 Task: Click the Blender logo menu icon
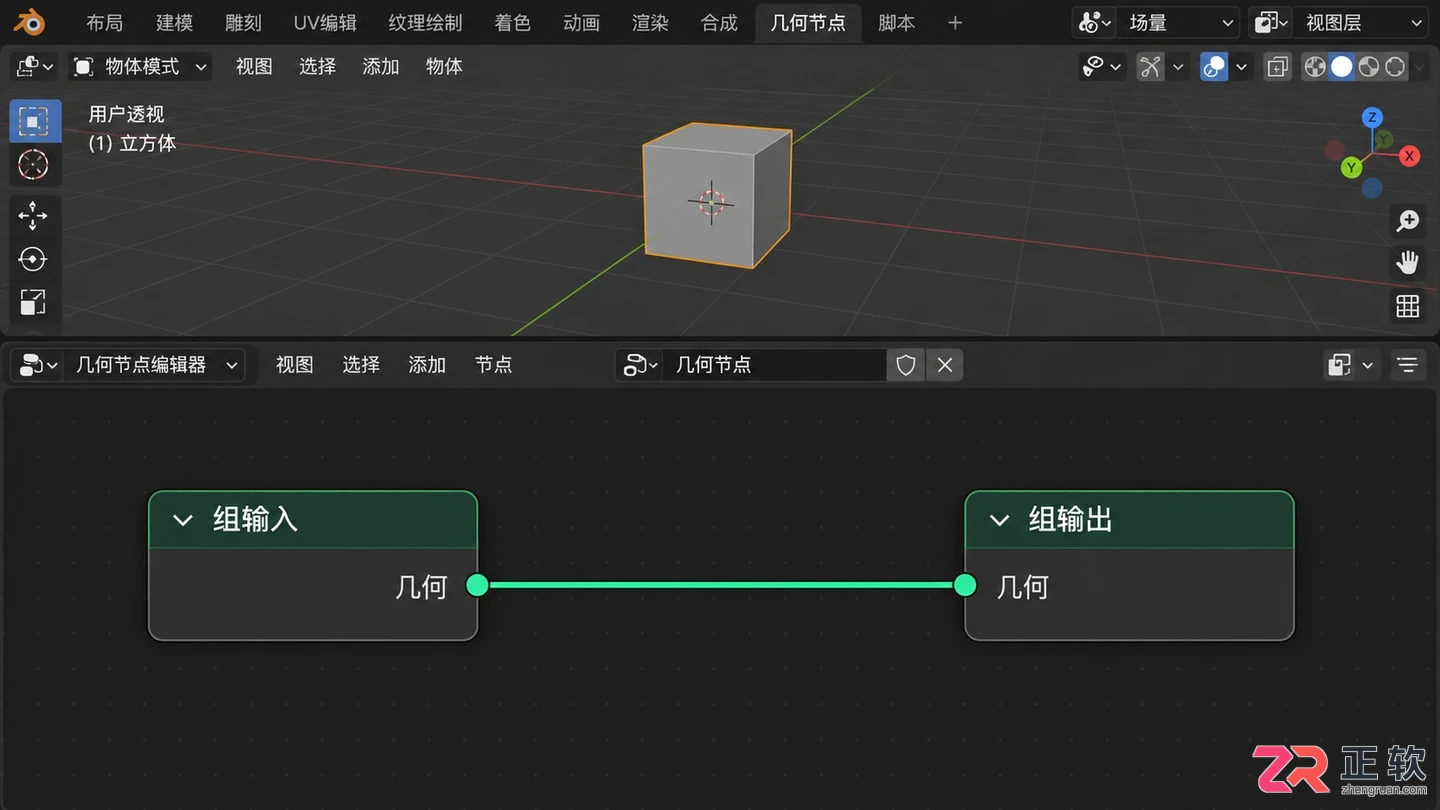click(31, 22)
